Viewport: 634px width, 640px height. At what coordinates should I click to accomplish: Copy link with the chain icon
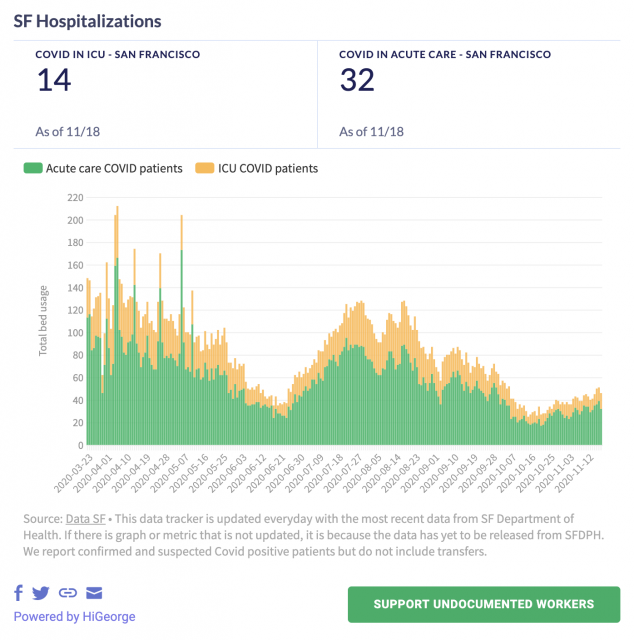(68, 593)
